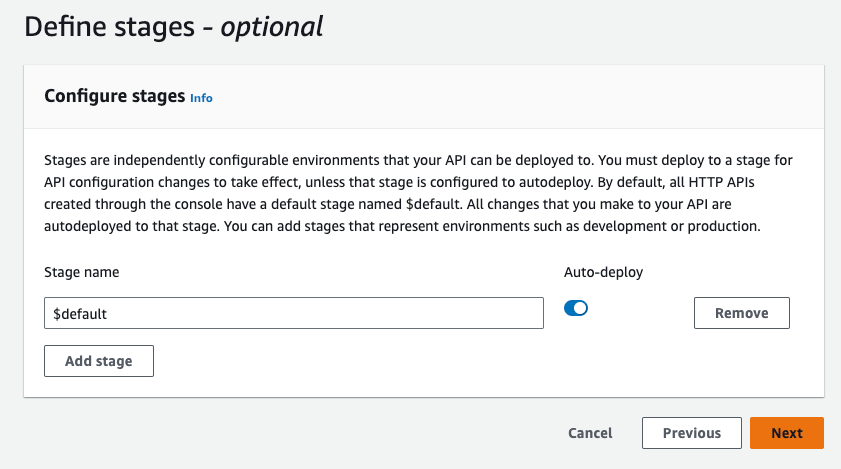Screen dimensions: 841x469
Task: Click the Stage name input field
Action: pos(294,313)
